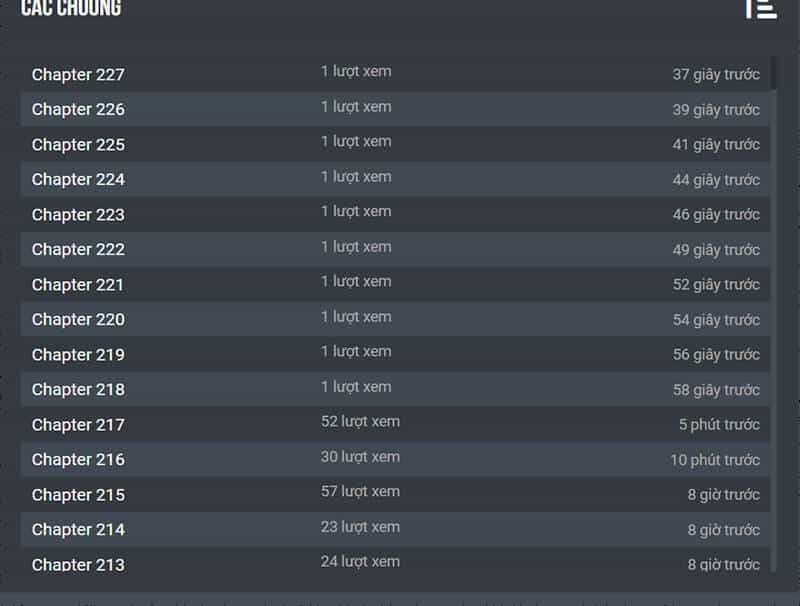Open Chapter 213
Viewport: 800px width, 606px height.
point(78,565)
